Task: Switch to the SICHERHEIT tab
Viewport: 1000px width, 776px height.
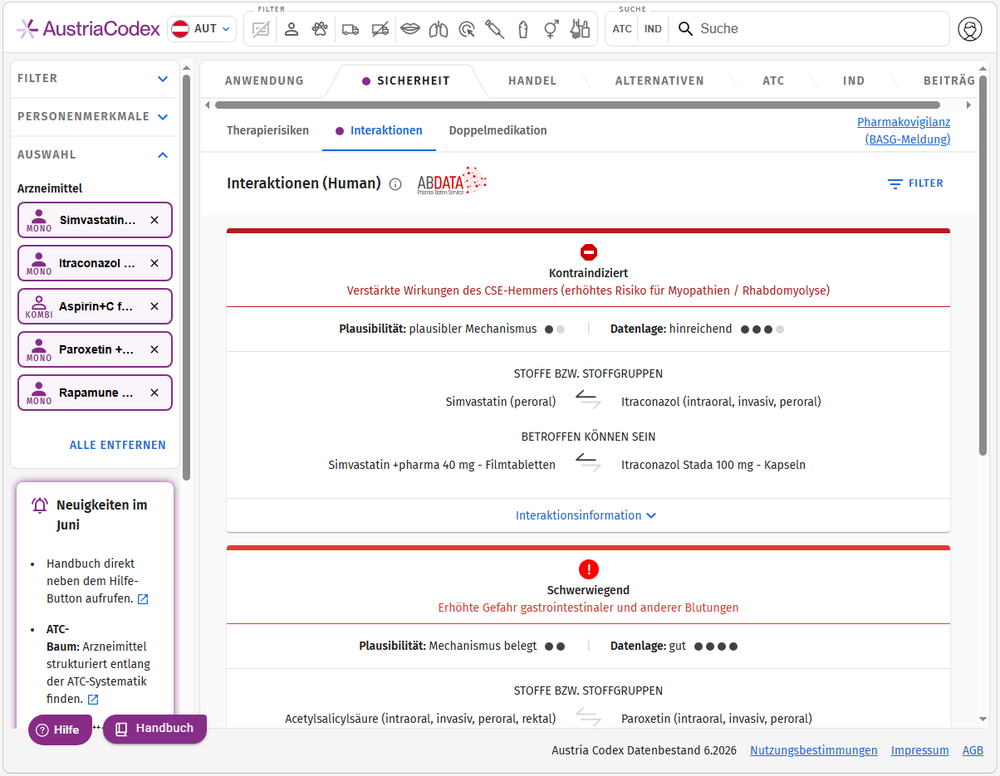Action: (x=406, y=81)
